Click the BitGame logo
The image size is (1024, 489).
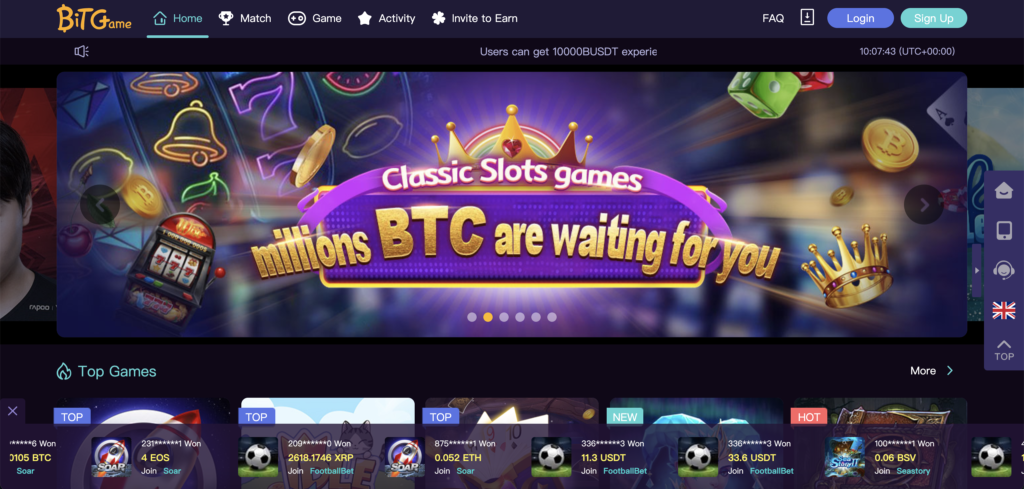click(94, 18)
